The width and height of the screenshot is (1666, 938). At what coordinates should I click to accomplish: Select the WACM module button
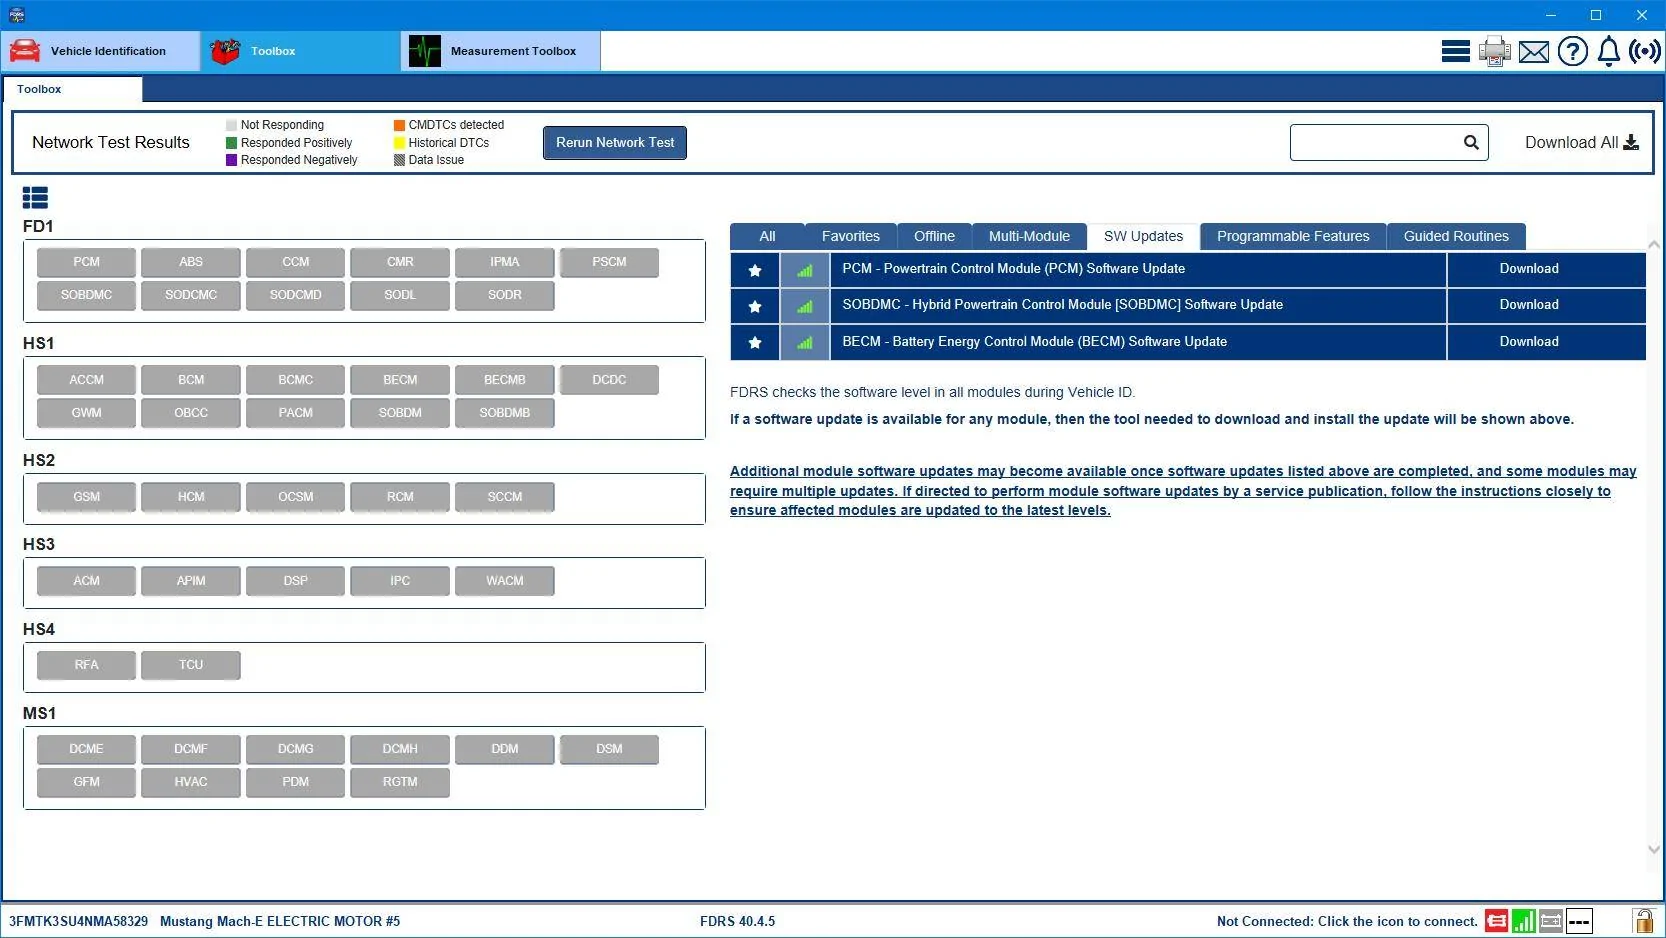(505, 581)
